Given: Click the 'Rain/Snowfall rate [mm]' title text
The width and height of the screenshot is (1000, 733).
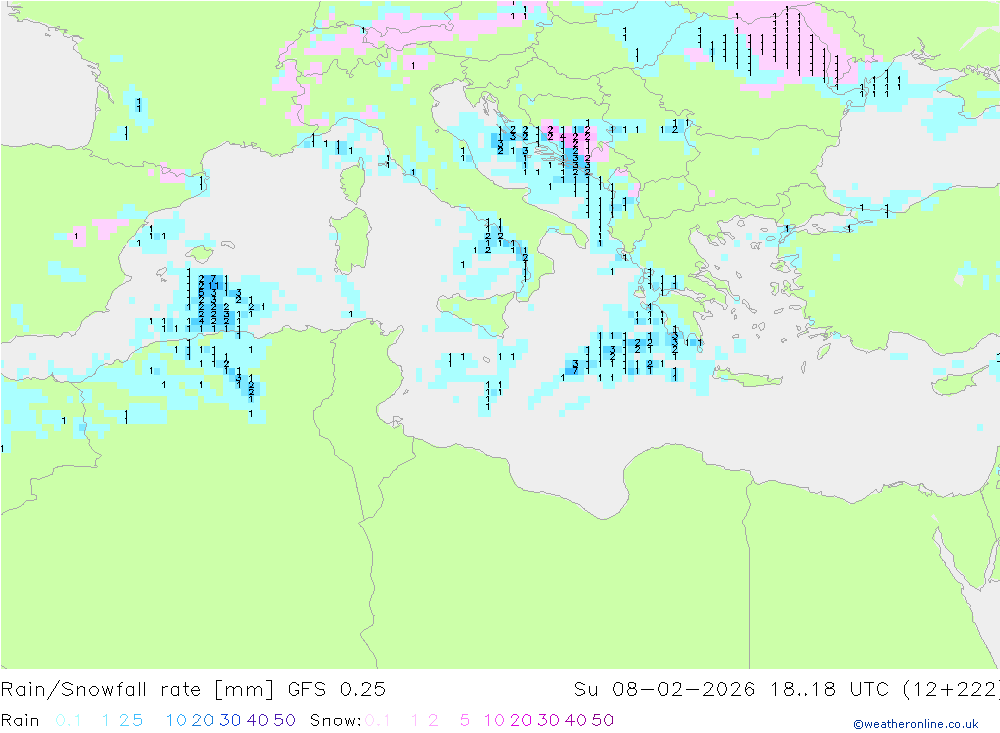Looking at the screenshot, I should 137,690.
